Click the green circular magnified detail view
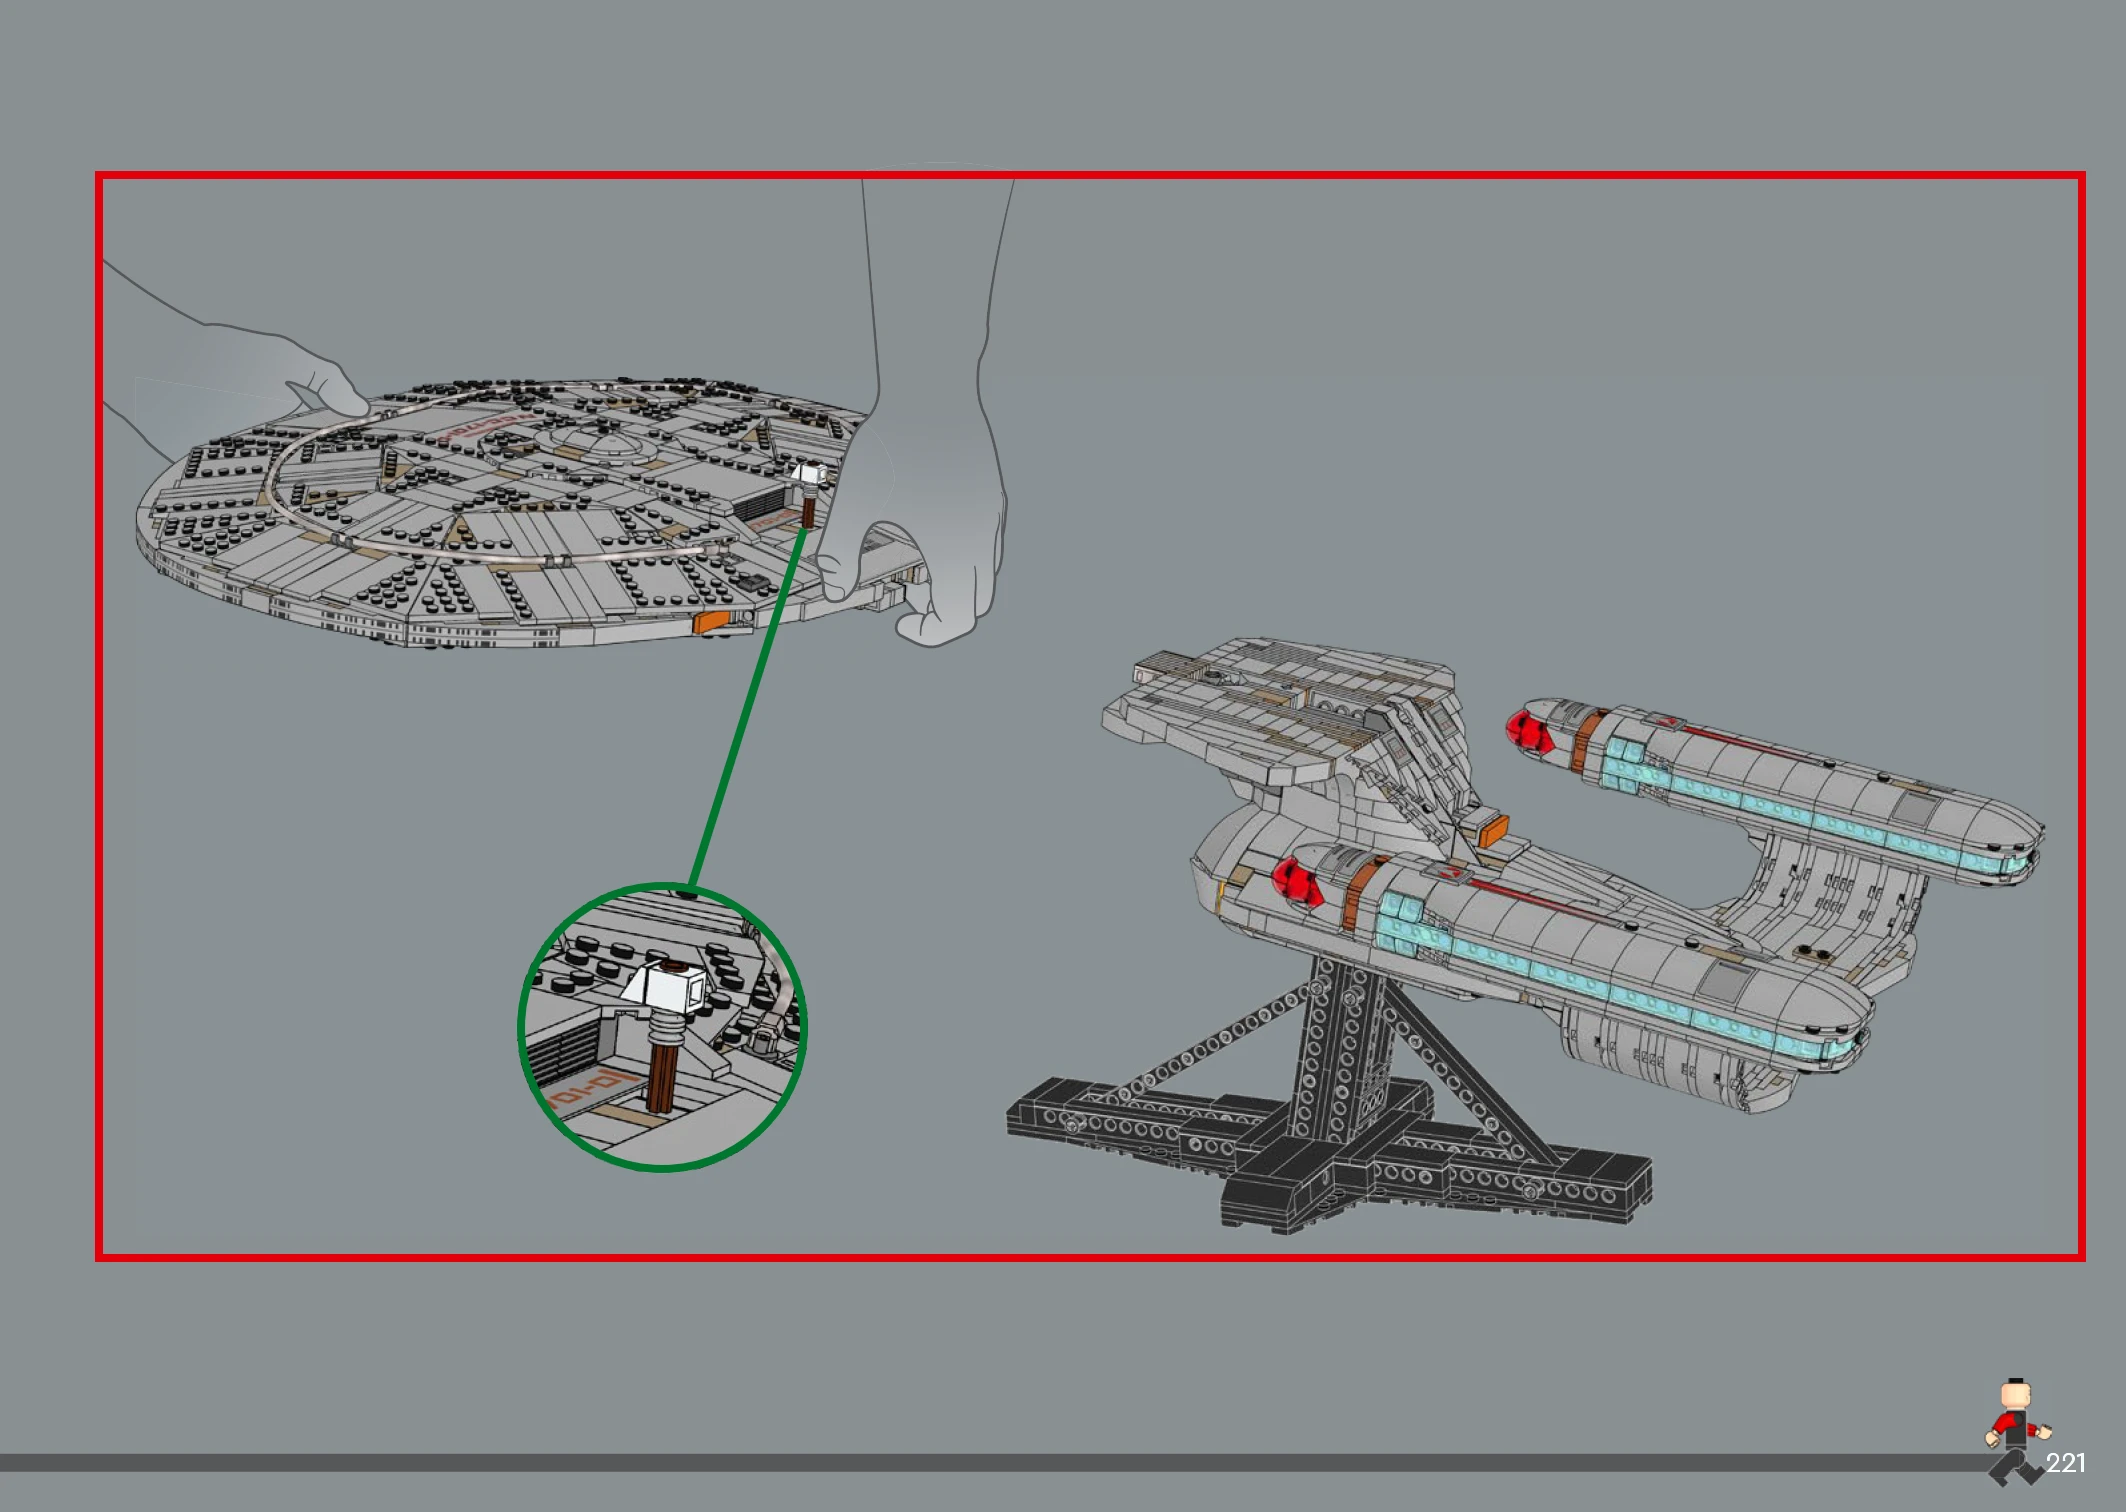Viewport: 2126px width, 1512px height. pyautogui.click(x=661, y=1027)
